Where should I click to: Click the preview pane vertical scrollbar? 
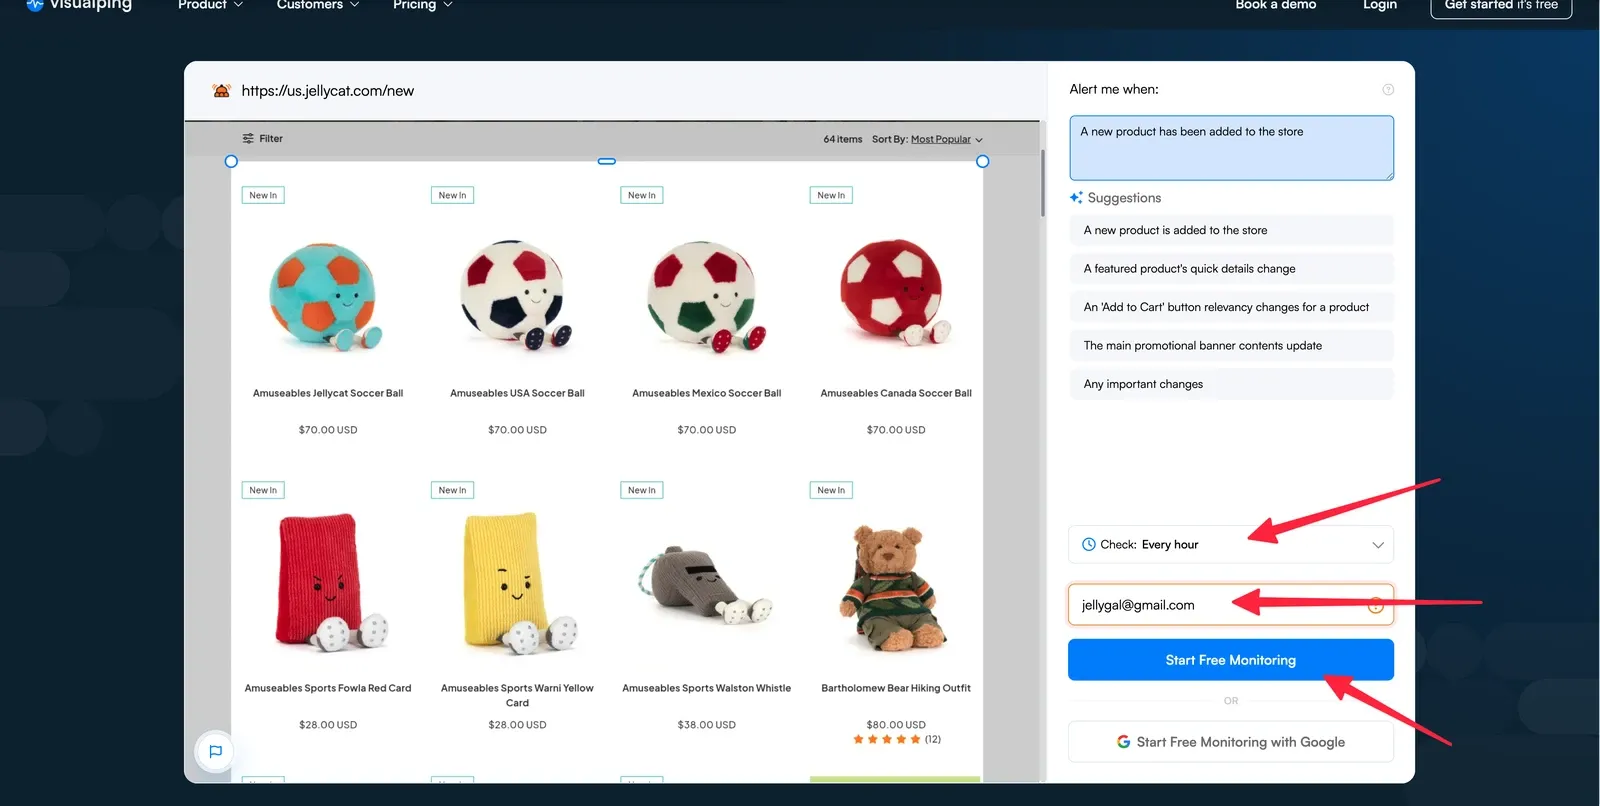1042,183
